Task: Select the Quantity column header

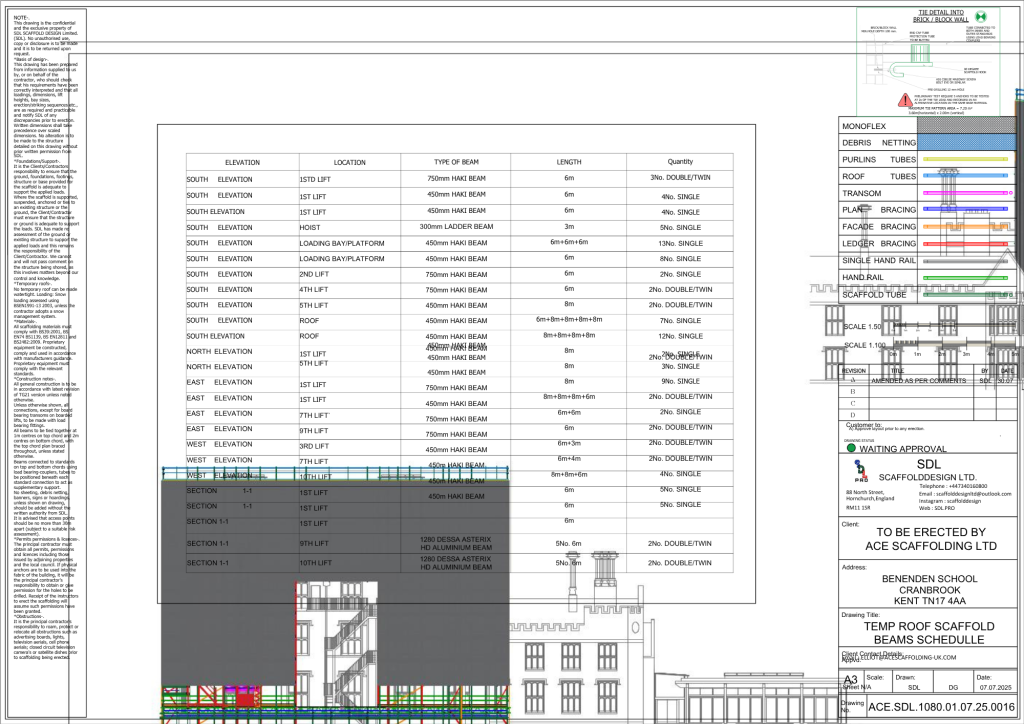Action: point(680,161)
